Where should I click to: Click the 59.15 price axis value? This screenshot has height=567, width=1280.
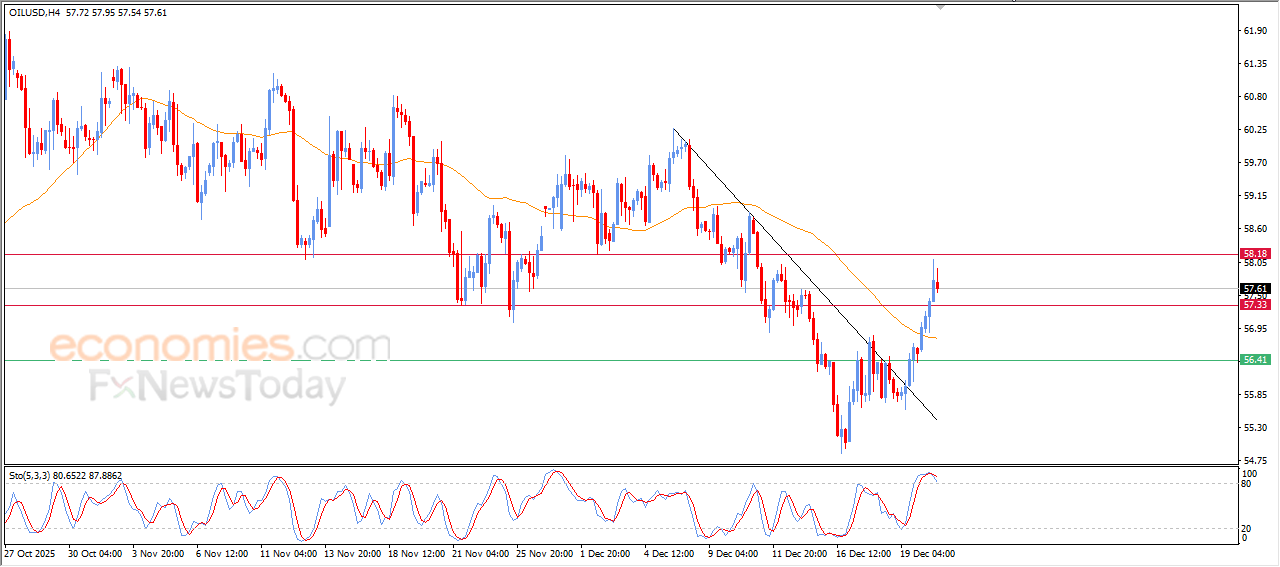pyautogui.click(x=1256, y=196)
